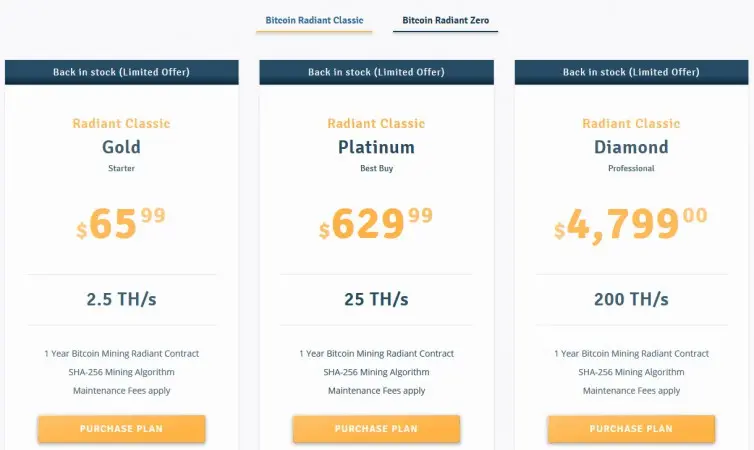Screen dimensions: 754x450
Task: Purchase the Platinum plan
Action: tap(376, 428)
